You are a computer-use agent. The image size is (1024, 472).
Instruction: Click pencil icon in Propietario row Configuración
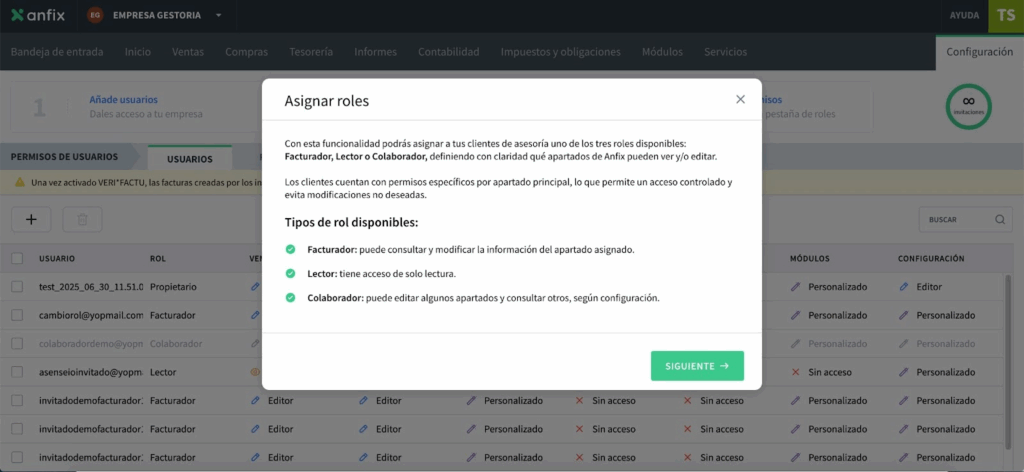[x=903, y=286]
